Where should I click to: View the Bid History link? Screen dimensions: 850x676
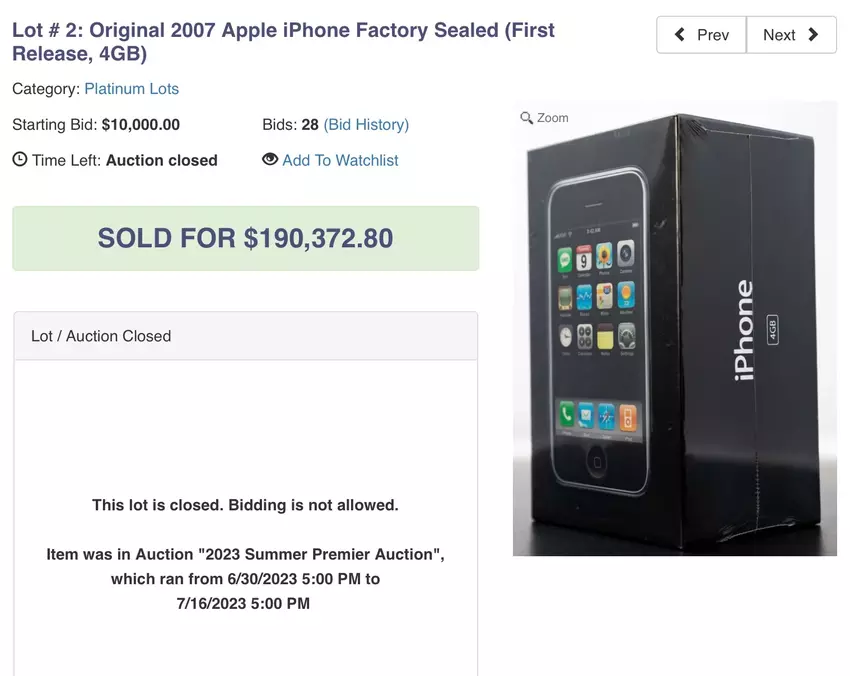click(366, 125)
